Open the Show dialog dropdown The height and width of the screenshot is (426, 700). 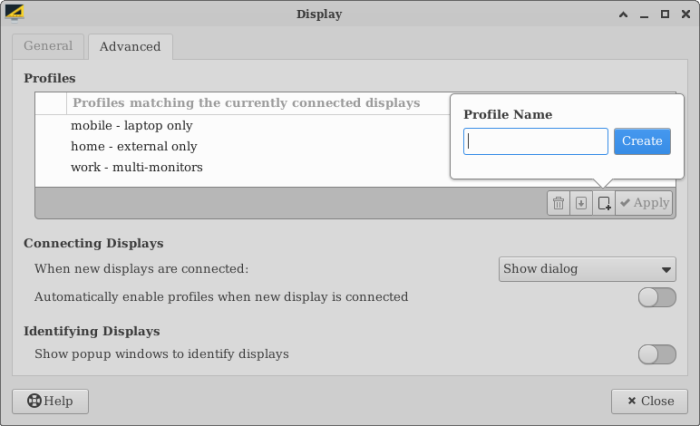point(587,269)
